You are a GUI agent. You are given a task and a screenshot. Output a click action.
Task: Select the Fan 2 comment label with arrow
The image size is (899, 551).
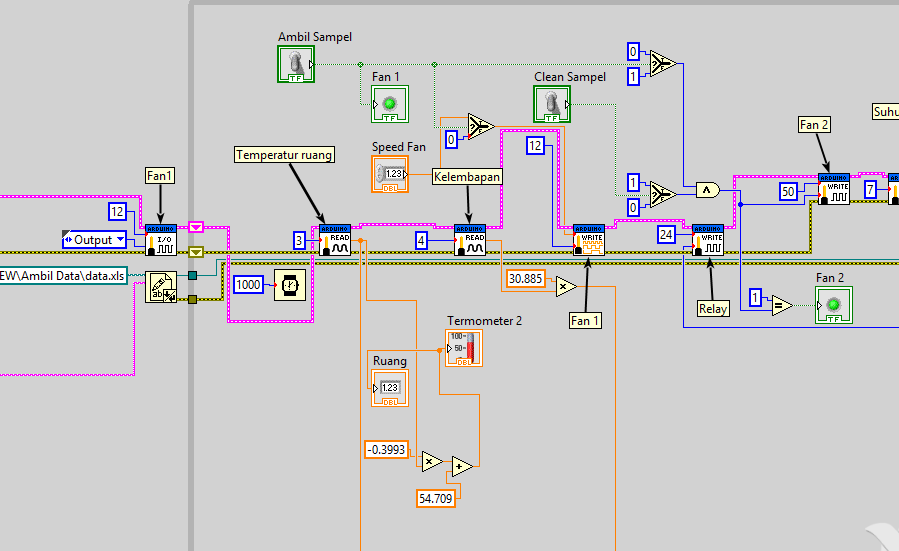coord(814,124)
